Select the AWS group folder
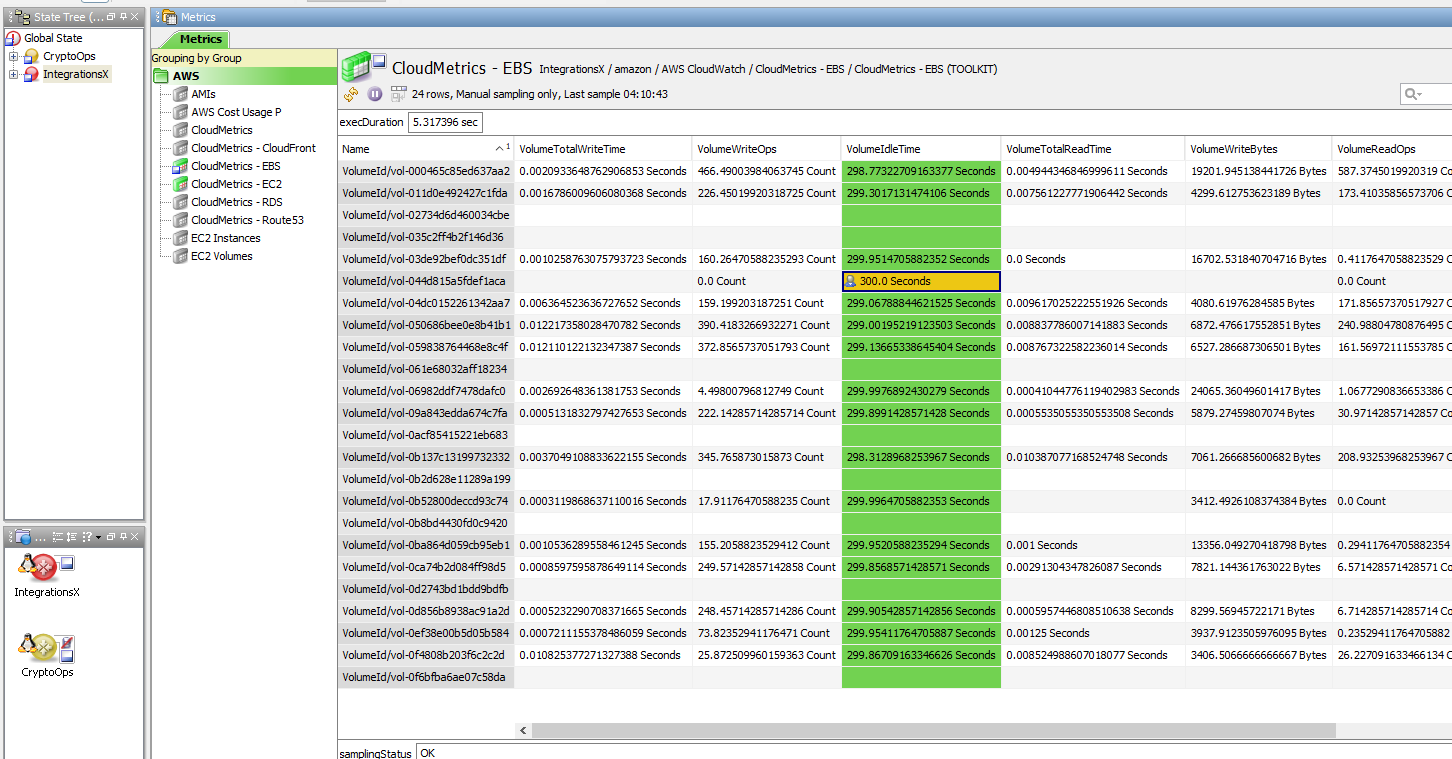 pyautogui.click(x=185, y=76)
